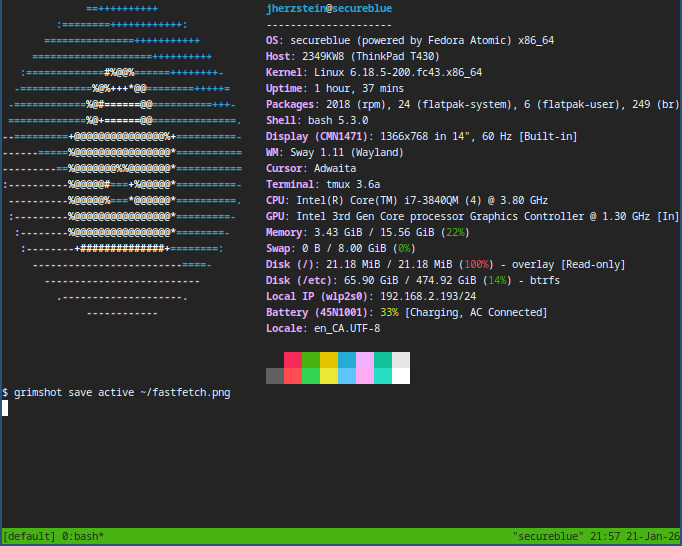Select the top-row teal color block

(383, 360)
